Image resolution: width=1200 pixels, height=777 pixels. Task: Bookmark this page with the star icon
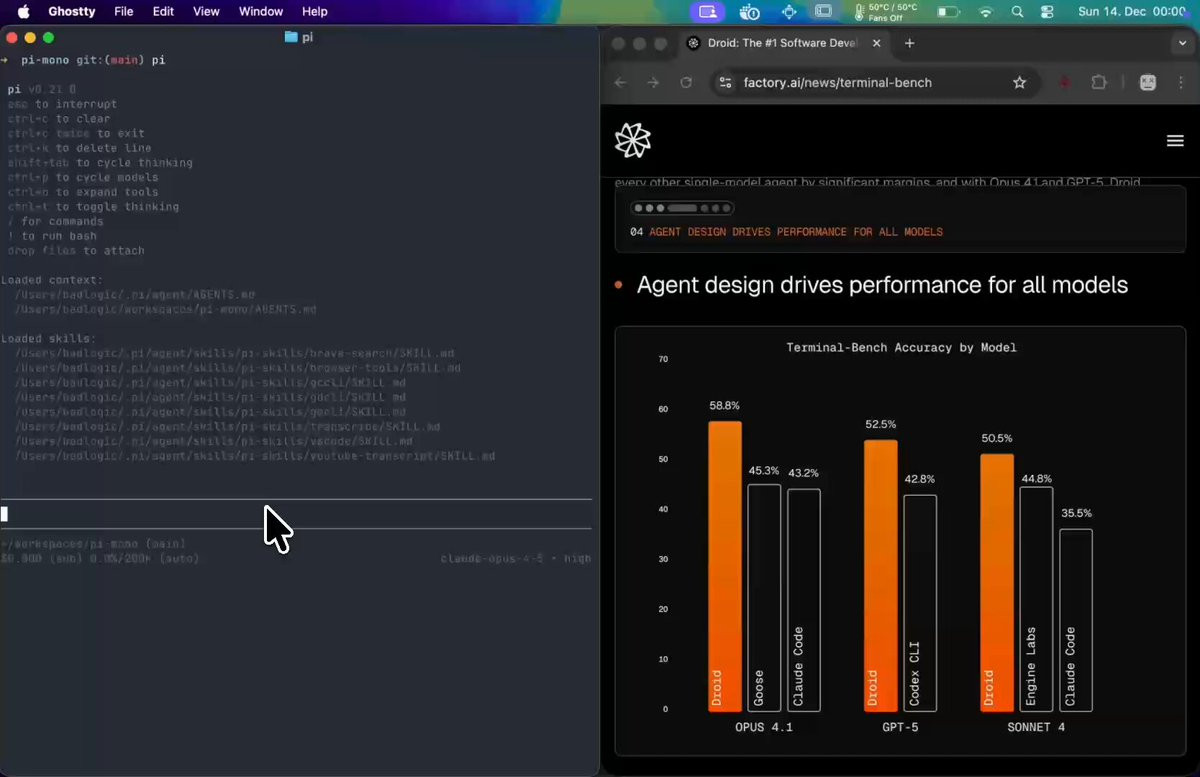(1019, 83)
